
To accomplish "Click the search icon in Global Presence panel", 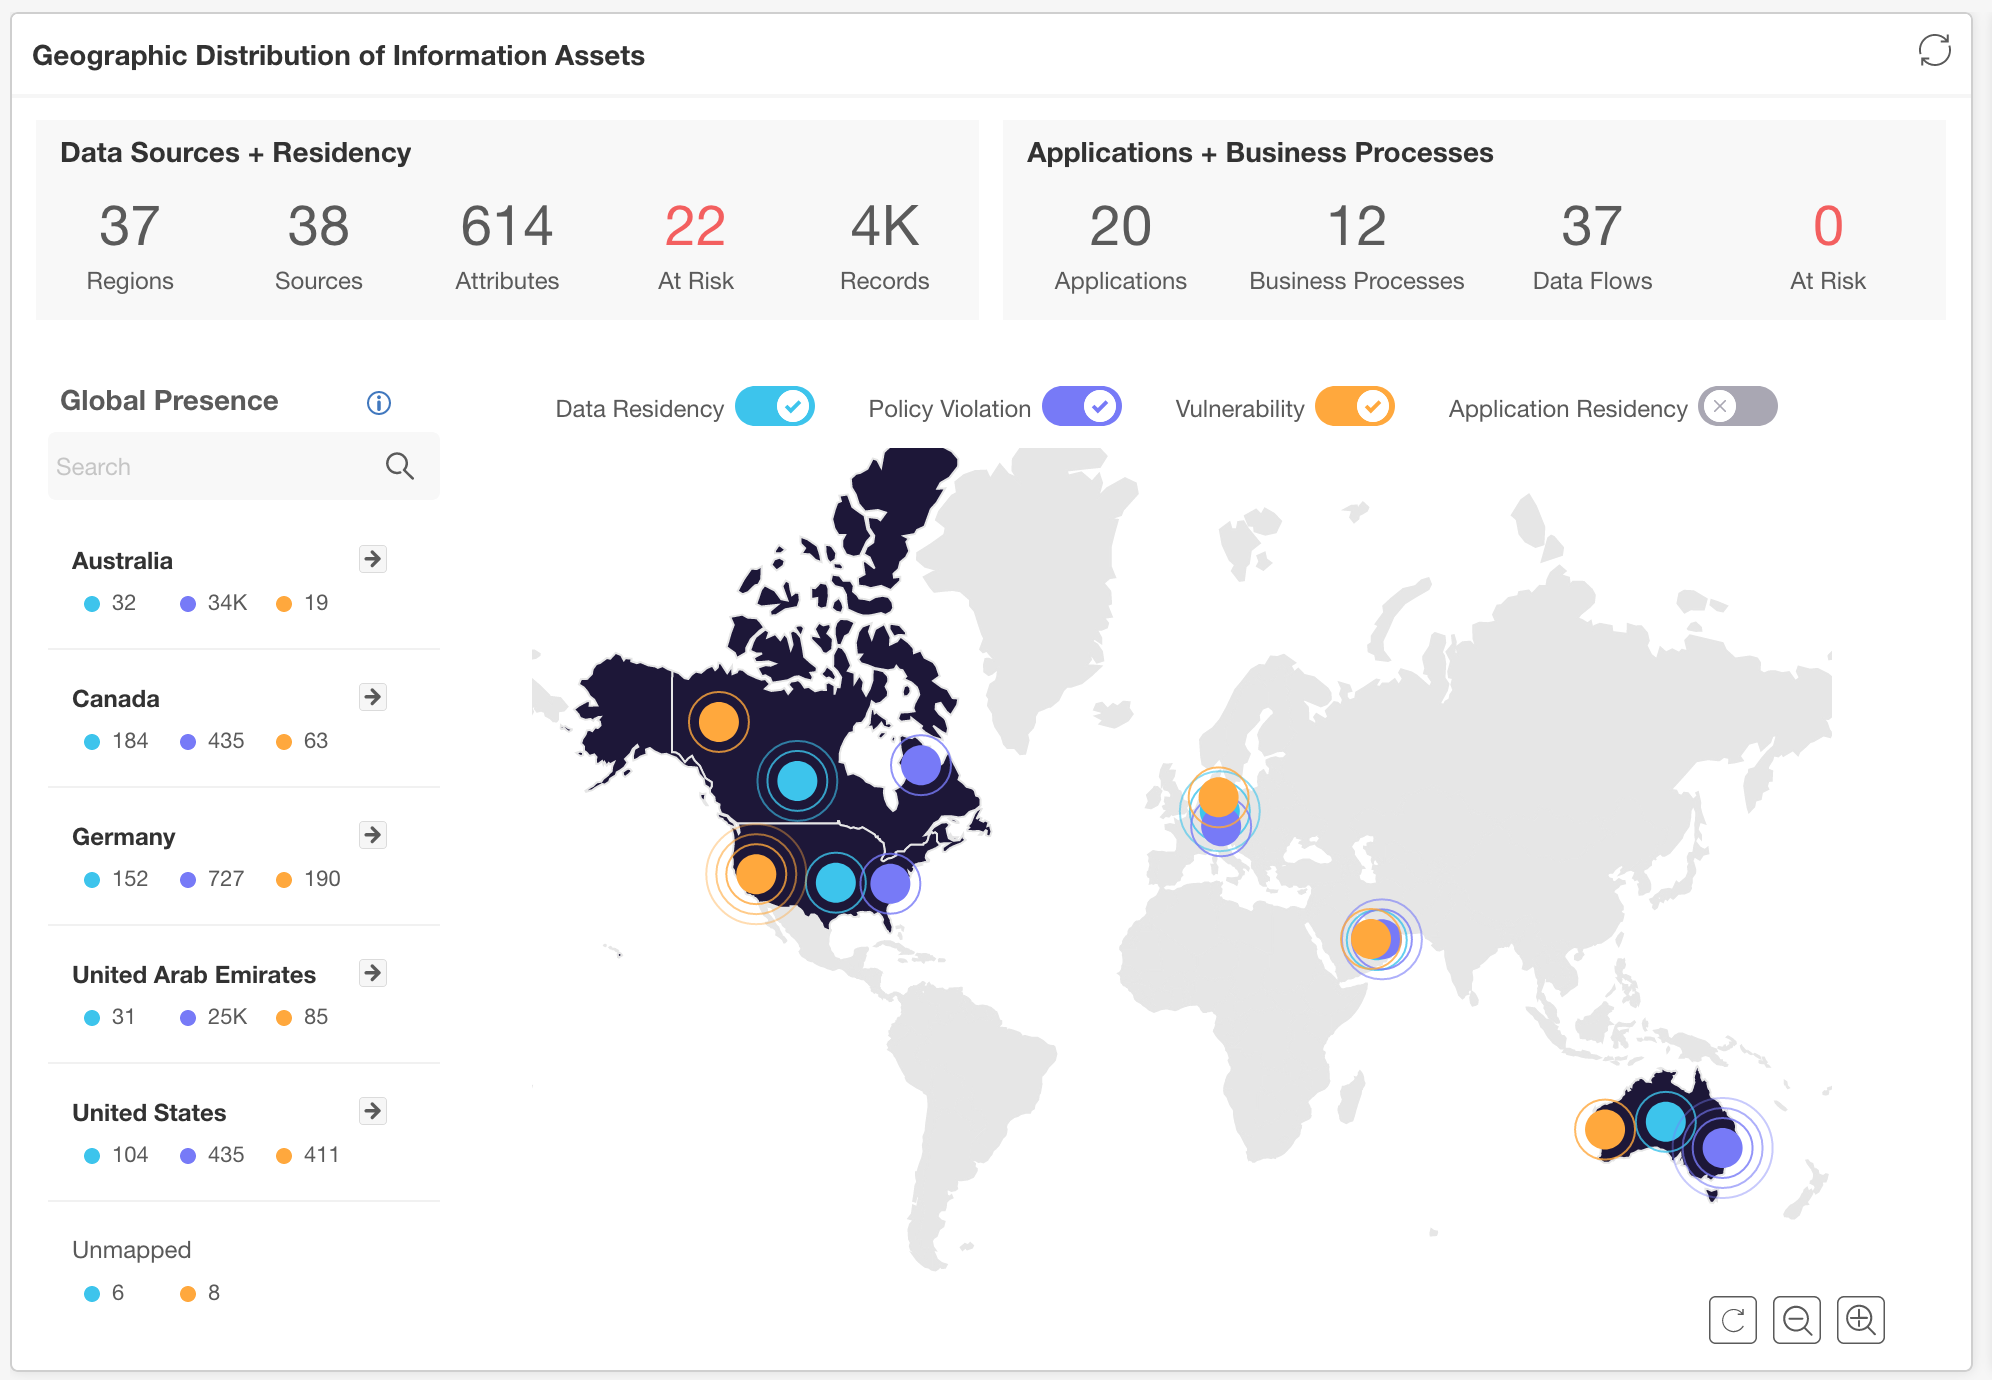I will 398,466.
